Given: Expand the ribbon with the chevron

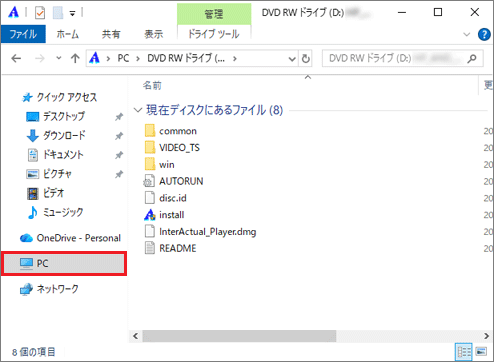Looking at the screenshot, I should click(467, 34).
